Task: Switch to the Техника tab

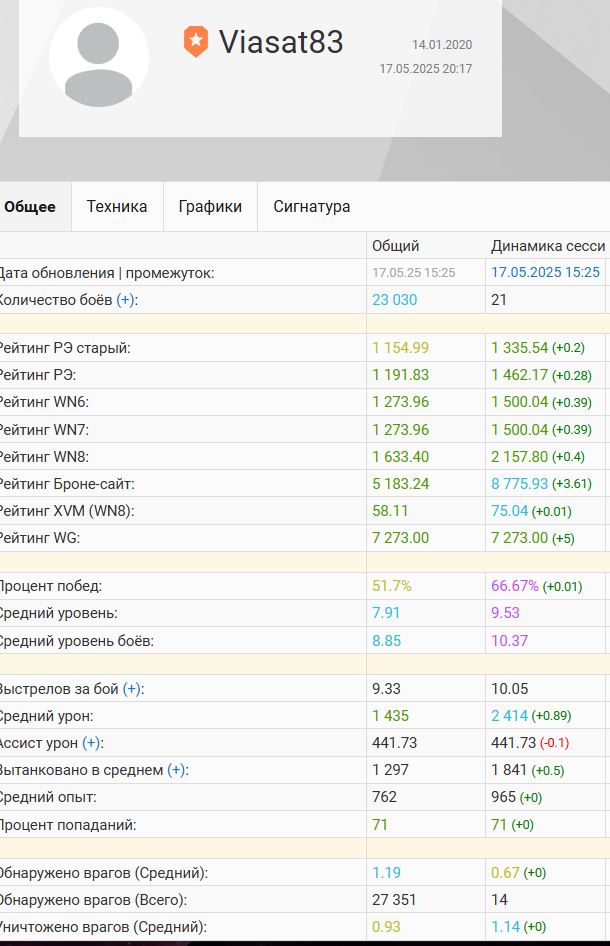Action: click(117, 207)
